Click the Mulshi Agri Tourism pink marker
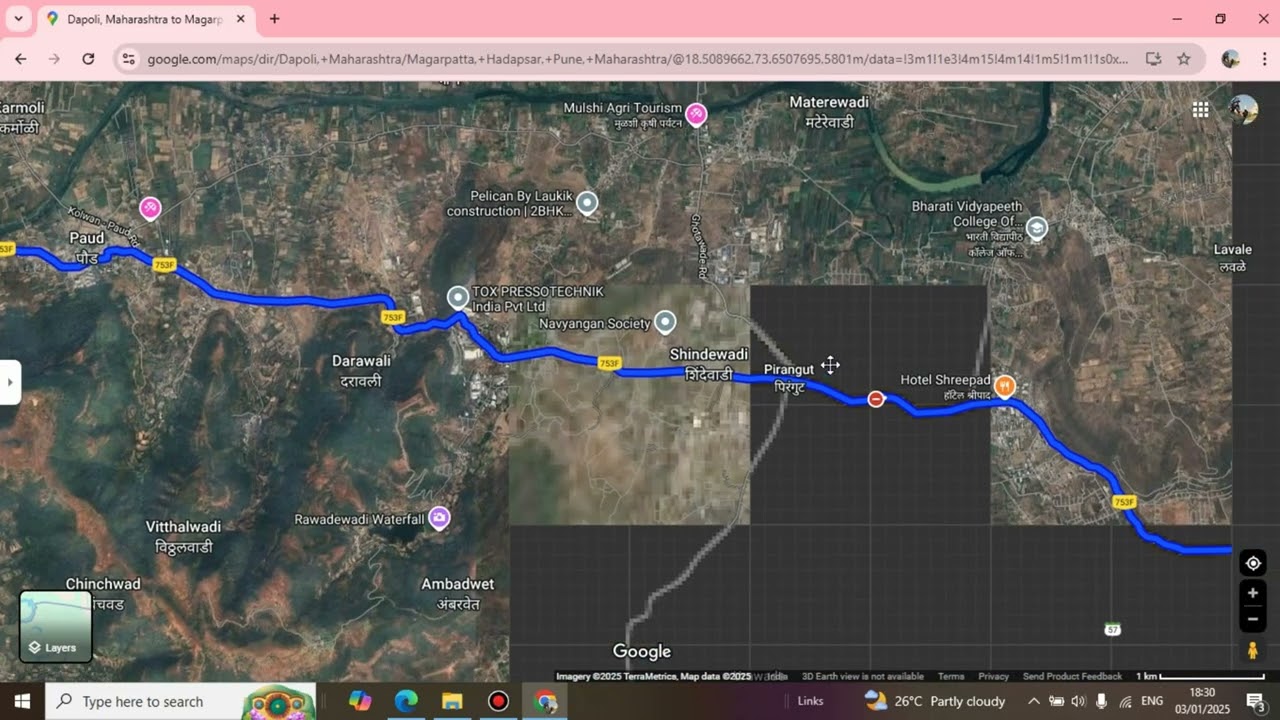1280x720 pixels. [x=696, y=115]
